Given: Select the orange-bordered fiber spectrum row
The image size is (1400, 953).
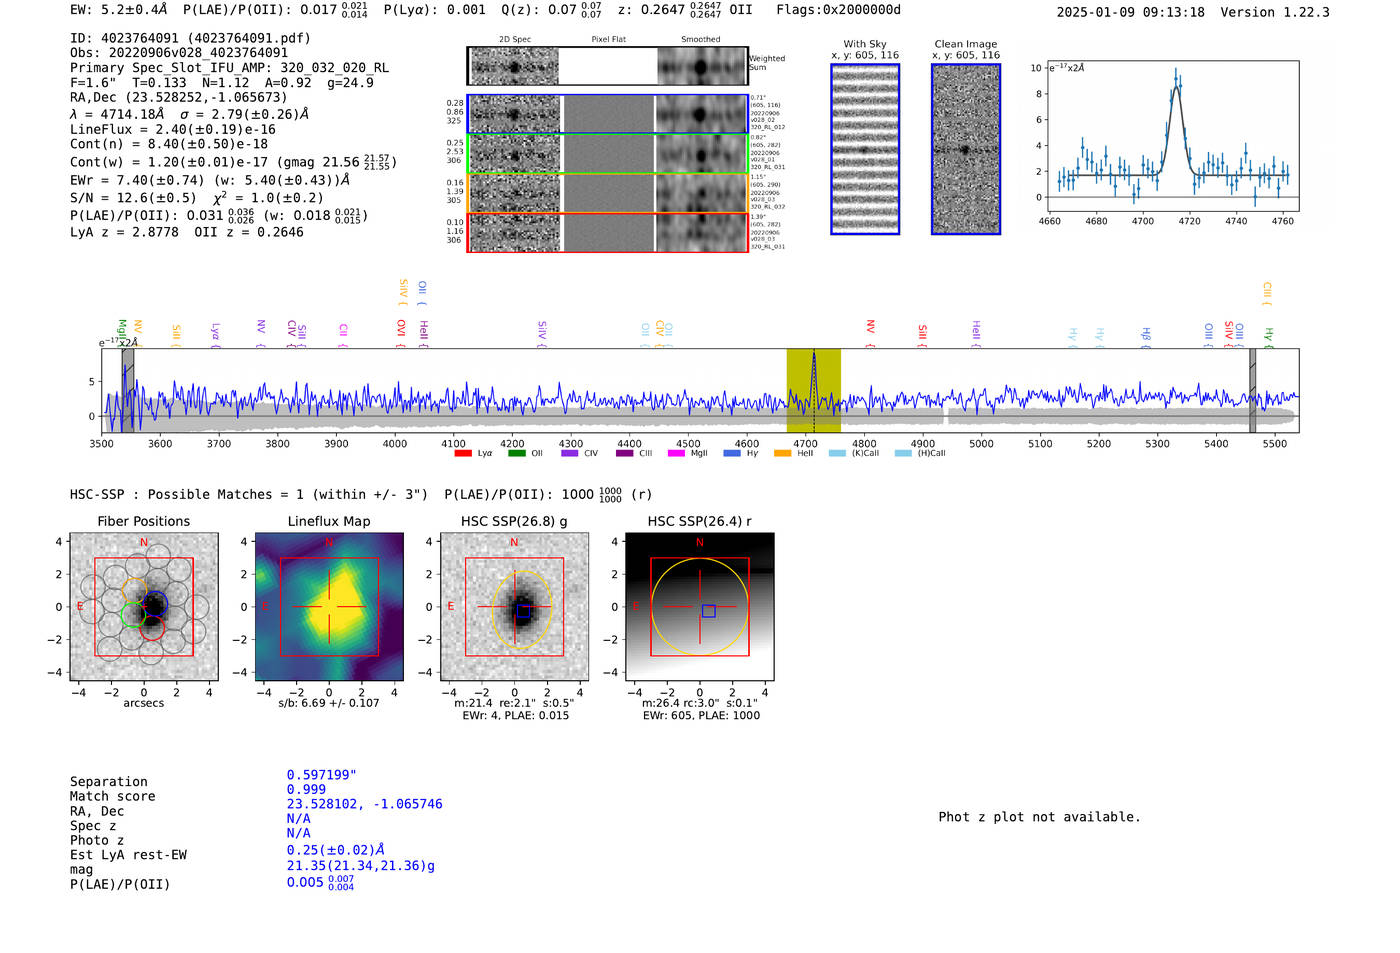Looking at the screenshot, I should point(607,193).
